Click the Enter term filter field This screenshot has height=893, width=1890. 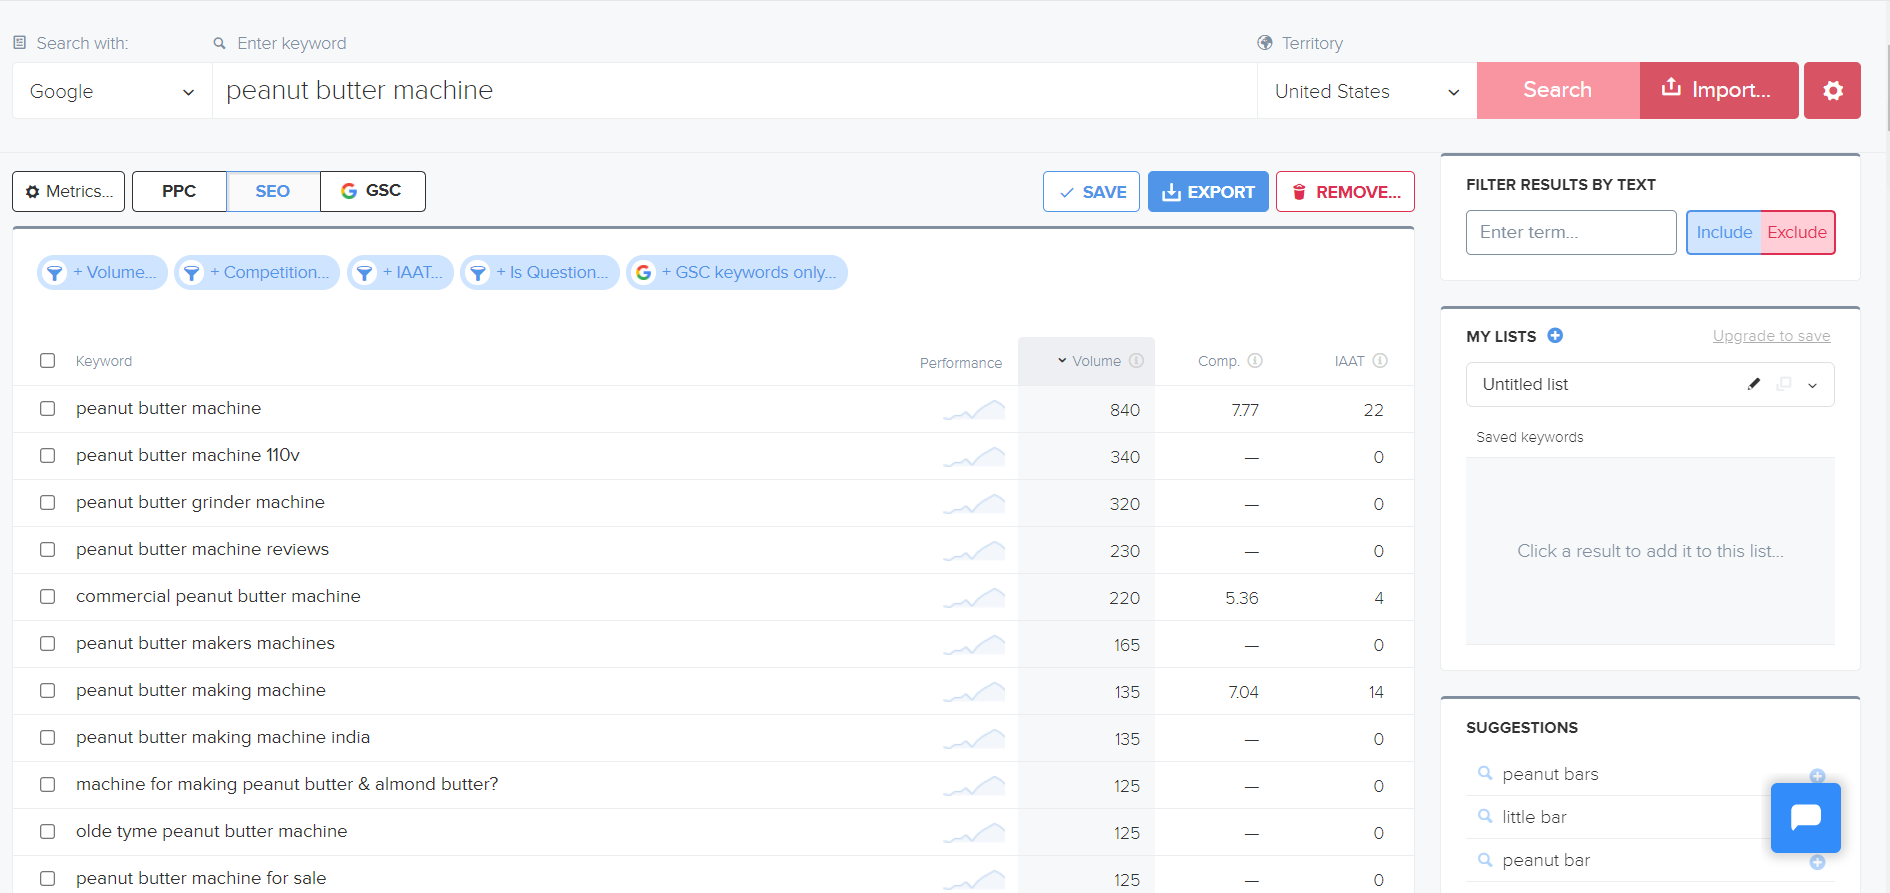coord(1571,232)
